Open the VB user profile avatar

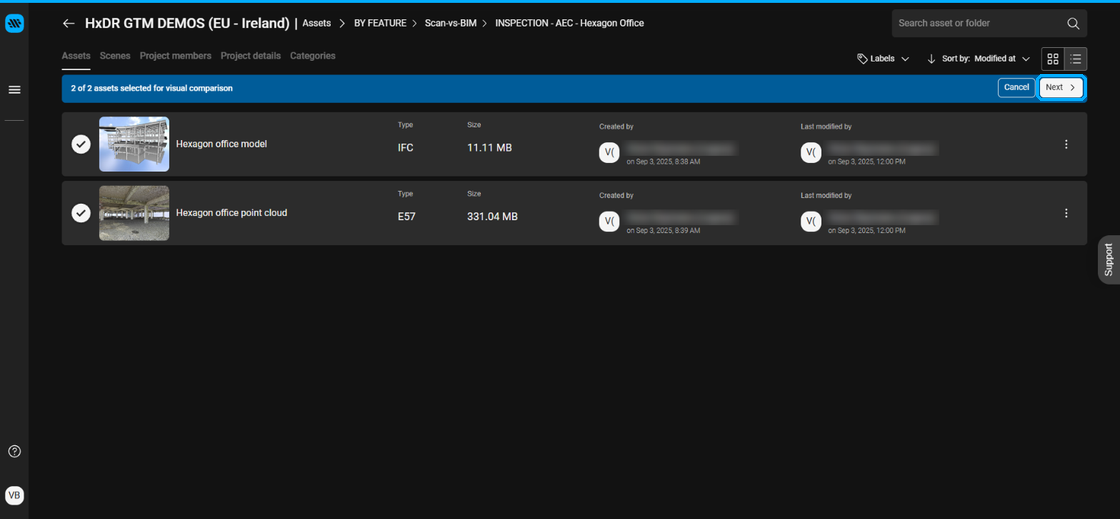coord(14,495)
